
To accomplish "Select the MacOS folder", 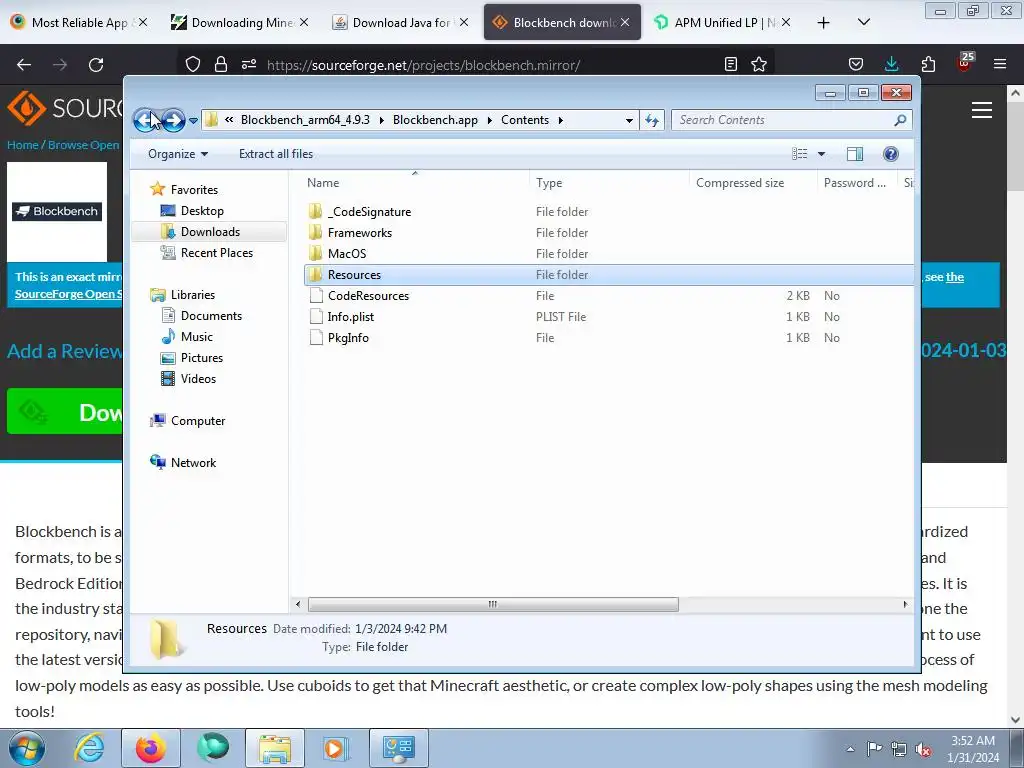I will tap(347, 253).
